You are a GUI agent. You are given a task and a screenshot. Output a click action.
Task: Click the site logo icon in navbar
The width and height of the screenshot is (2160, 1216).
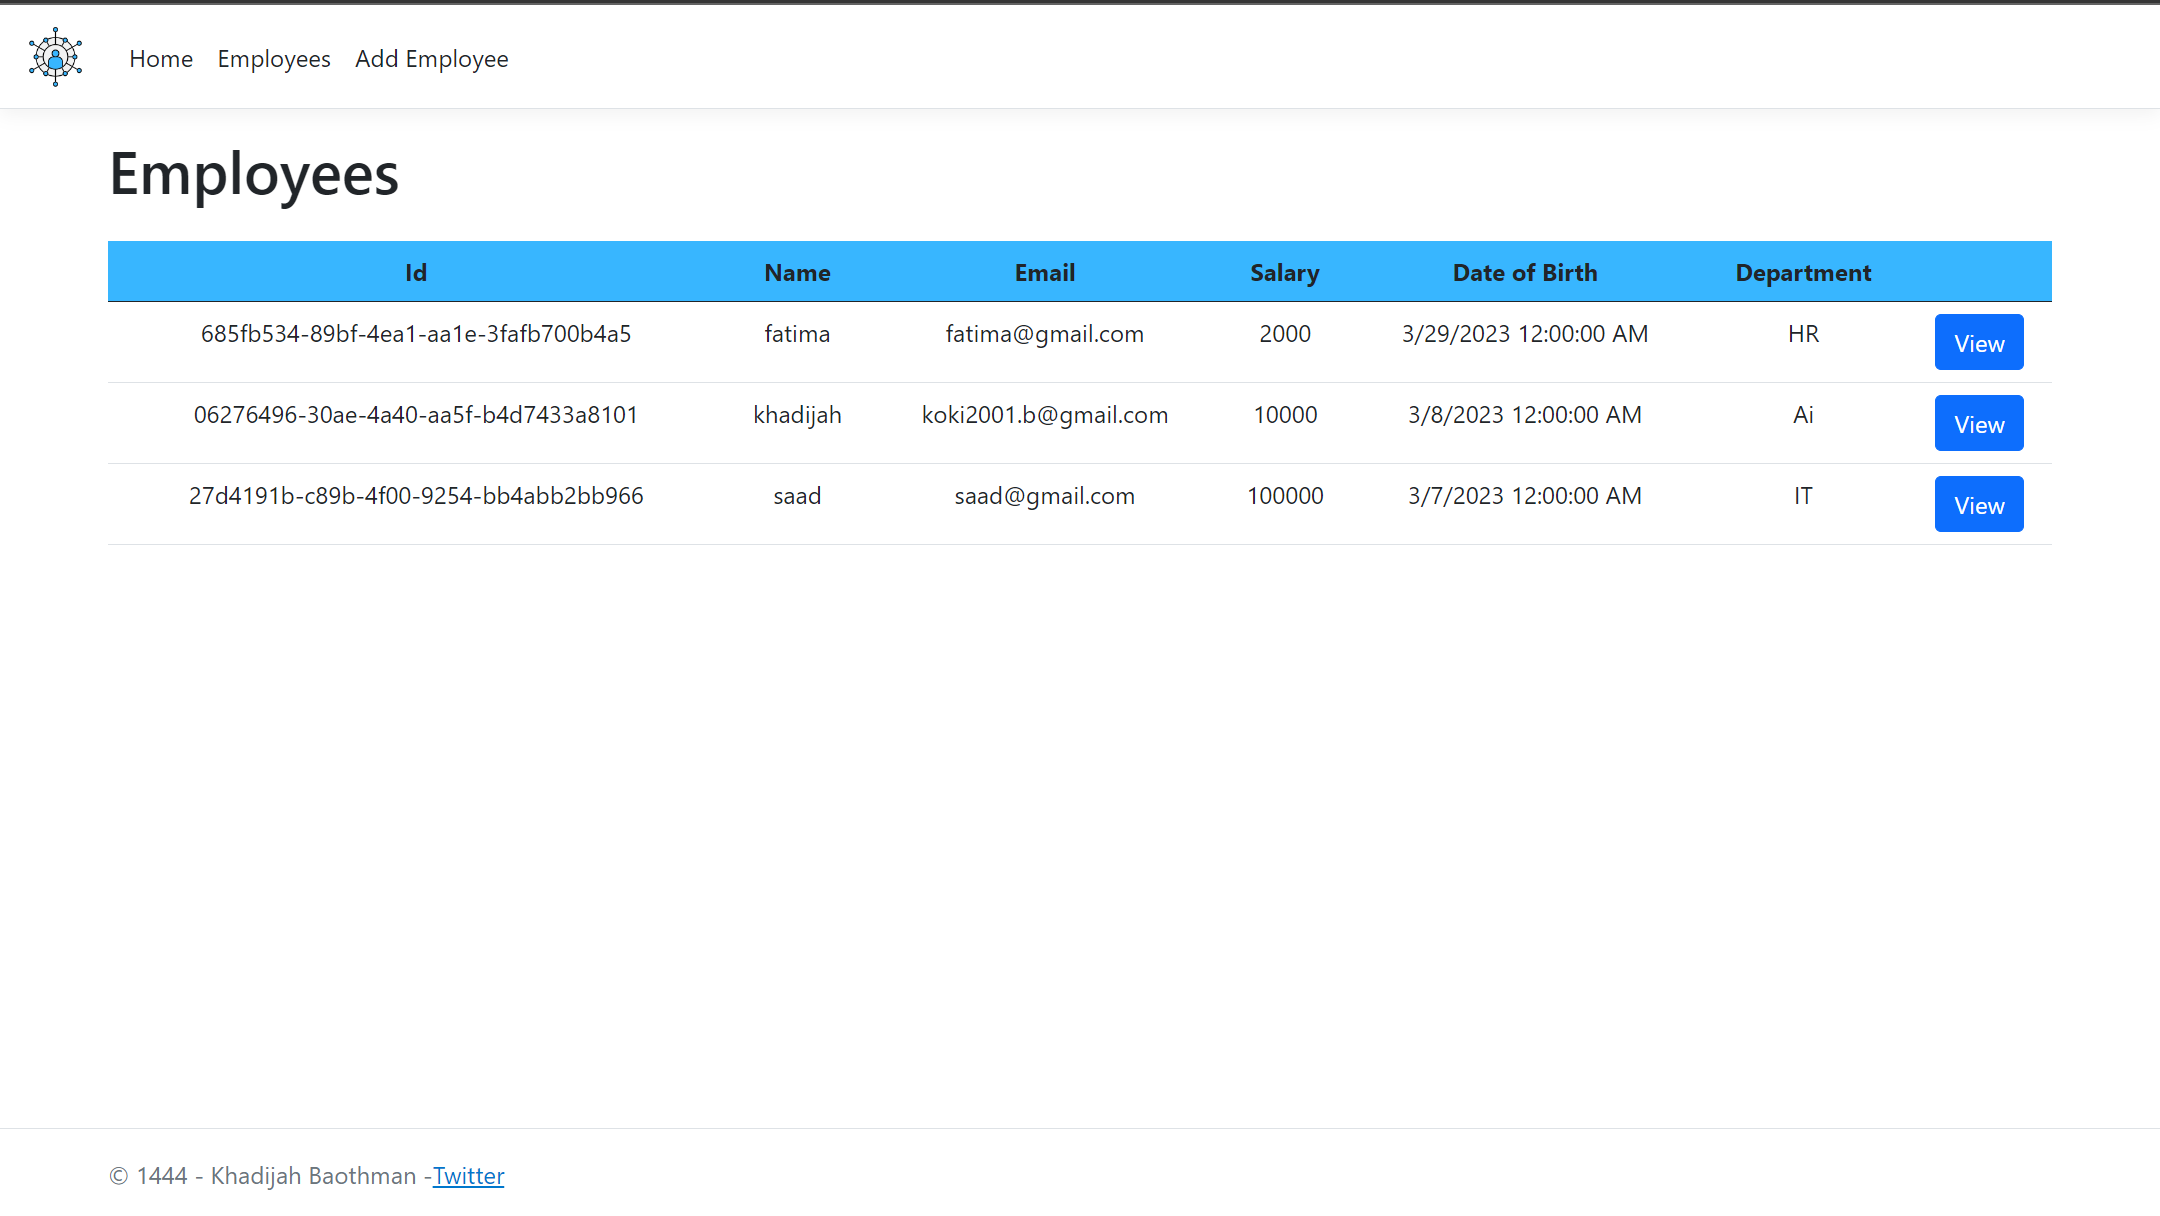pos(55,57)
